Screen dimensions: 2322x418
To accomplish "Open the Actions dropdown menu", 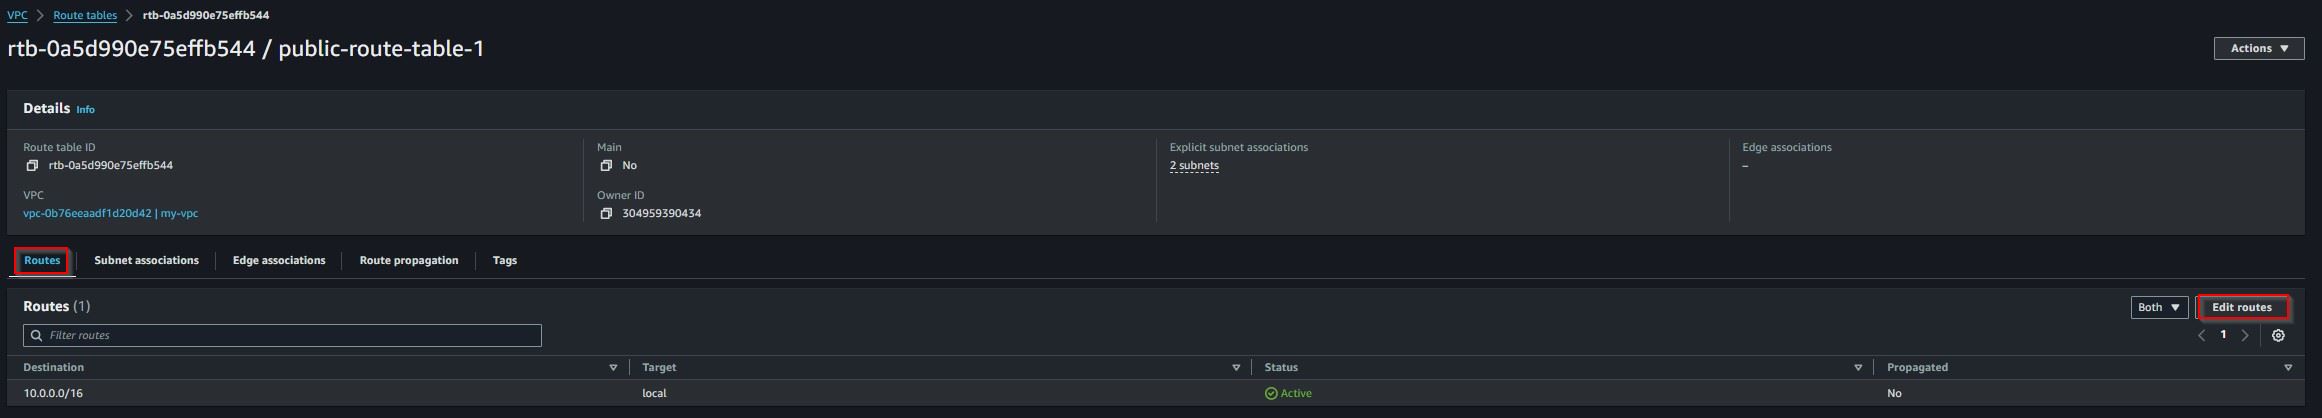I will 2259,48.
